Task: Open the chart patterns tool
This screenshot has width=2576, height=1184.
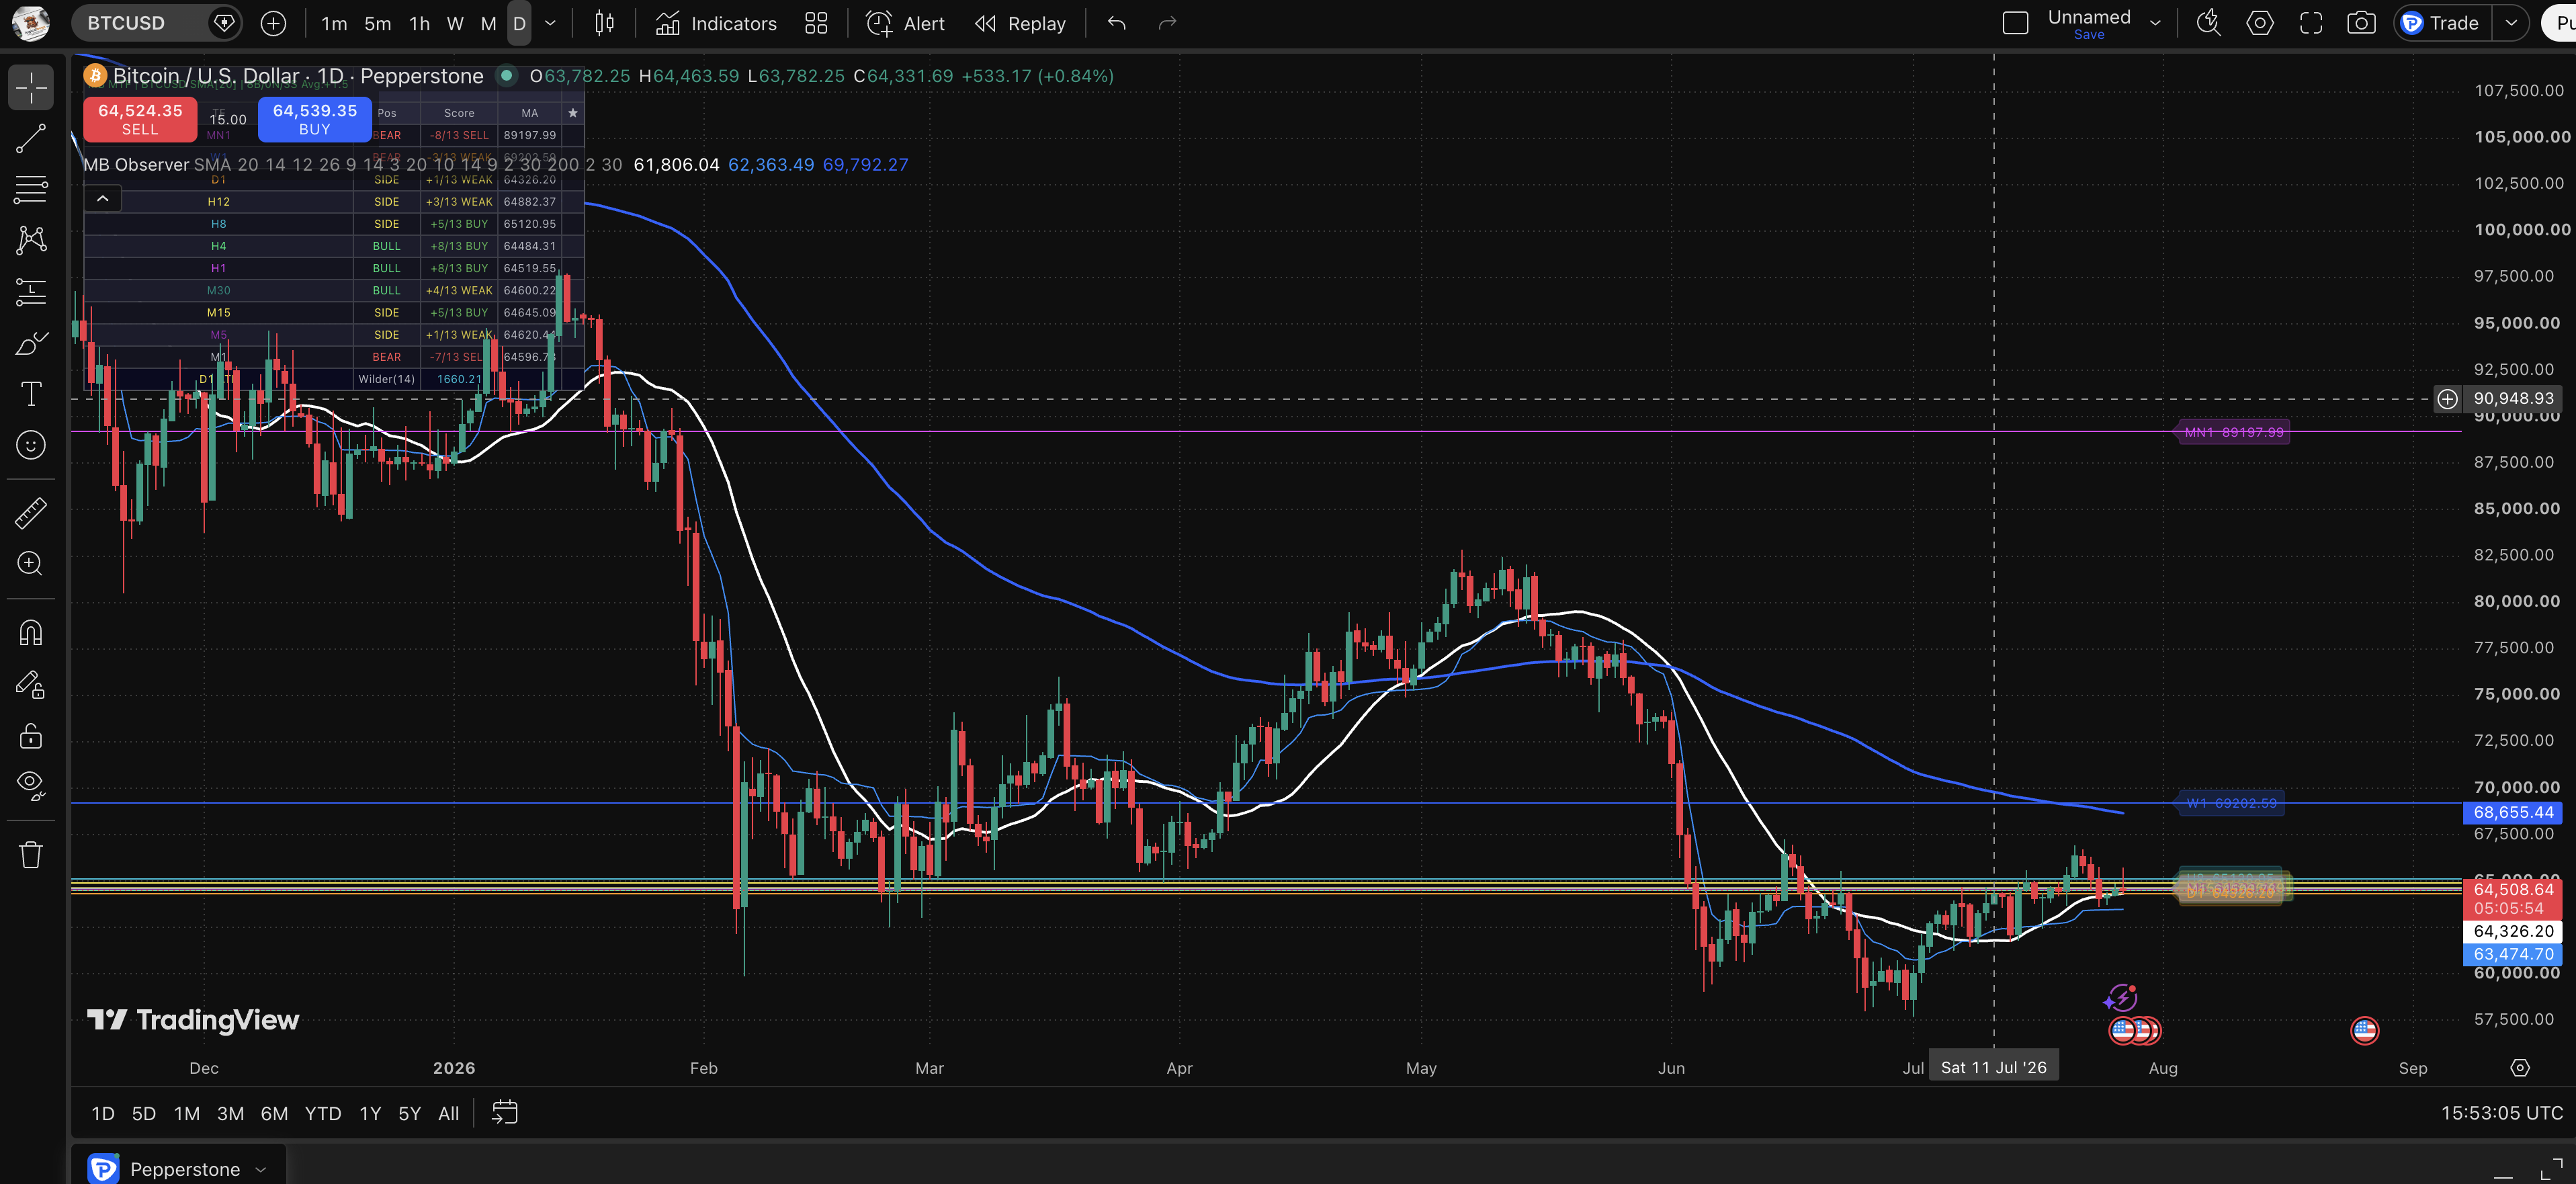Action: (x=31, y=240)
